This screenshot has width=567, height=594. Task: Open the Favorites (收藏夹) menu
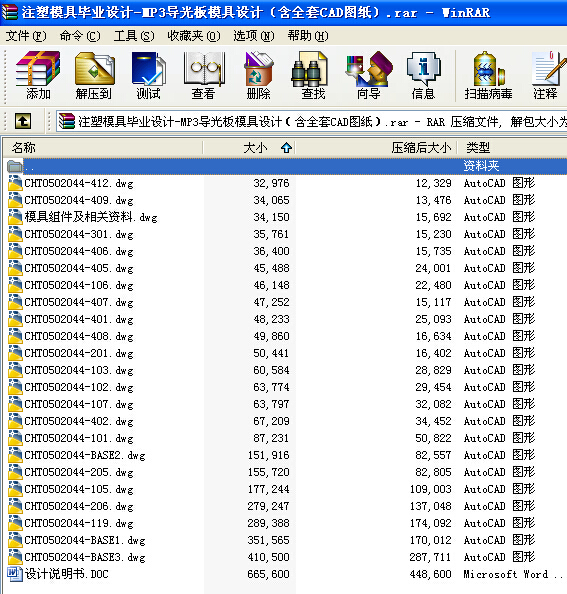click(x=194, y=36)
